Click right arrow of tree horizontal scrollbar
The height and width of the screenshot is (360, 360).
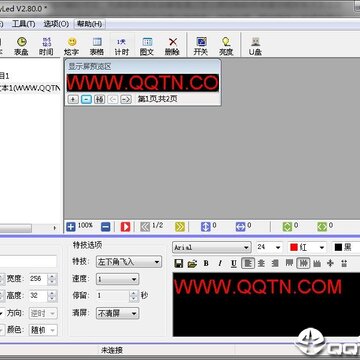(55, 228)
